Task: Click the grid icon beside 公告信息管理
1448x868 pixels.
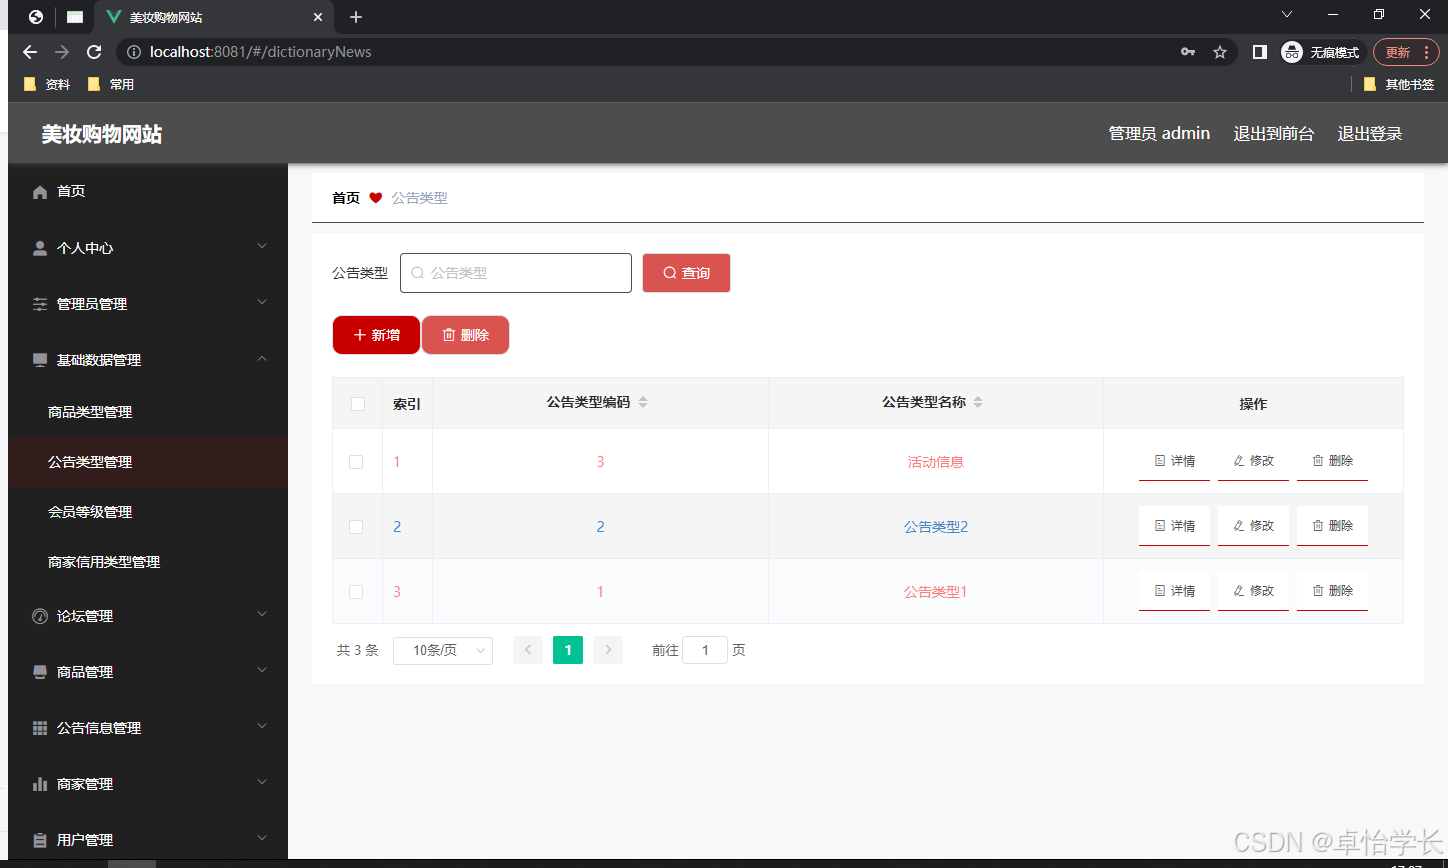Action: (40, 728)
